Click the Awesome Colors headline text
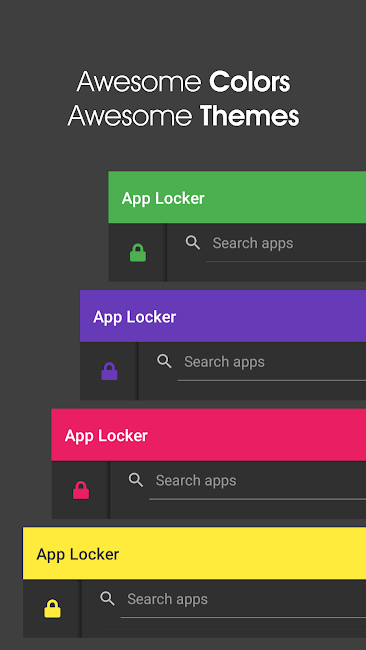 (x=184, y=82)
